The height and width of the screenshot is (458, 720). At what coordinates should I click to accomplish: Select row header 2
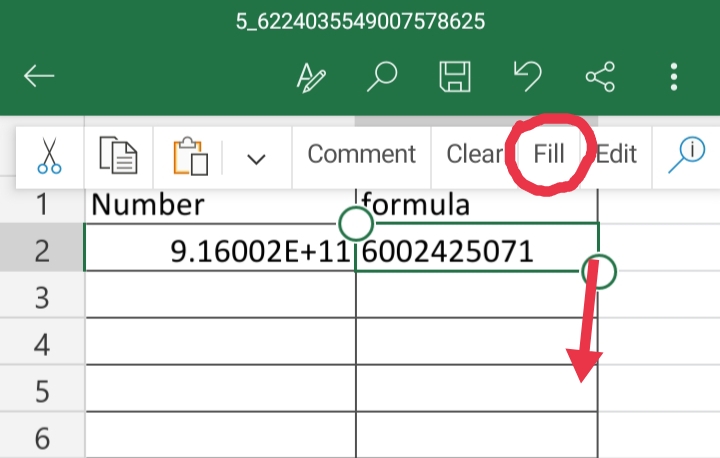click(42, 247)
